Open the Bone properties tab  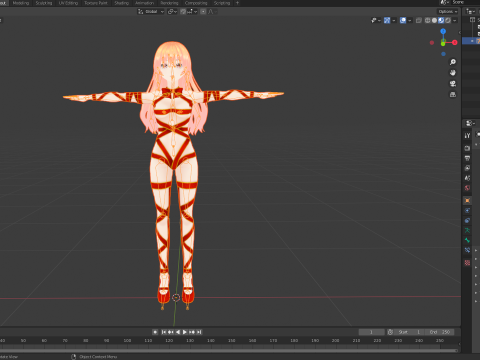click(467, 240)
